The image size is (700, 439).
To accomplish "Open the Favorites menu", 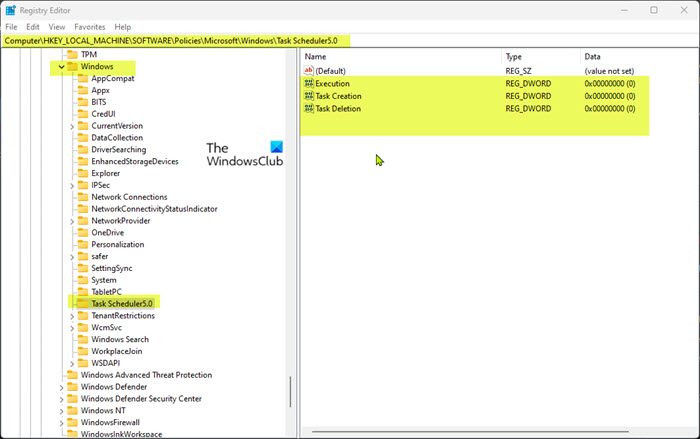I will click(x=90, y=27).
